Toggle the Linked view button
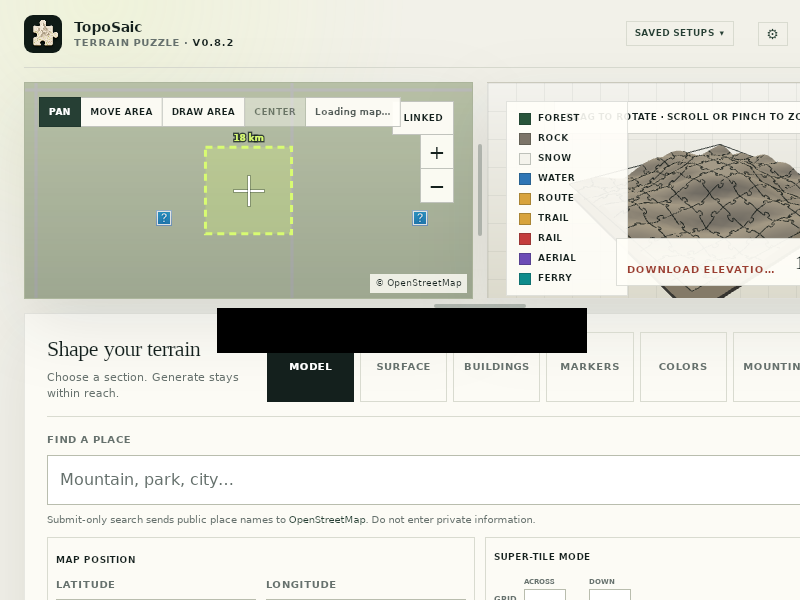800x600 pixels. (x=423, y=118)
